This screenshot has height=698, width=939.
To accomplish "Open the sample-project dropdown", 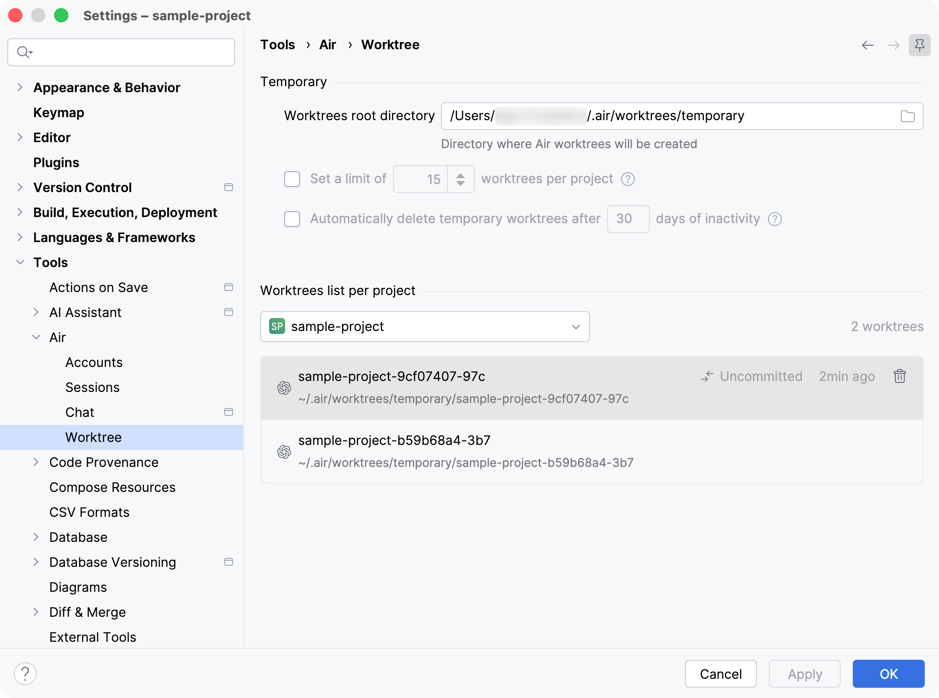I will [x=425, y=326].
